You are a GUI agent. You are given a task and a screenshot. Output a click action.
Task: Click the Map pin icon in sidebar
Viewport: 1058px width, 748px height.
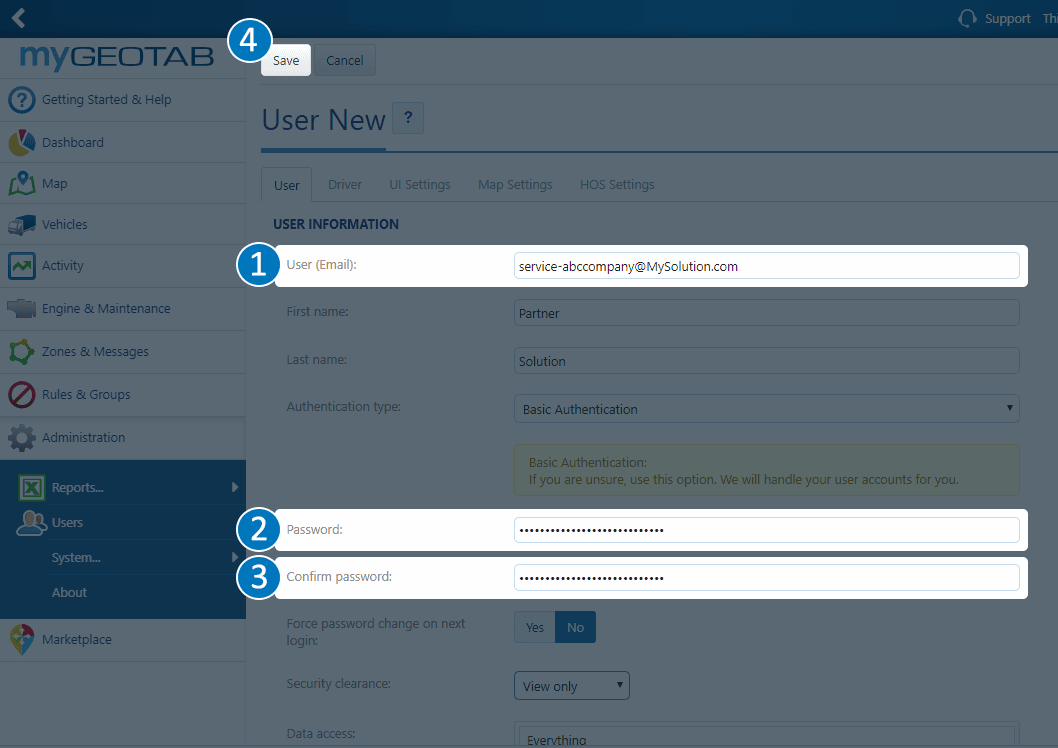(22, 184)
